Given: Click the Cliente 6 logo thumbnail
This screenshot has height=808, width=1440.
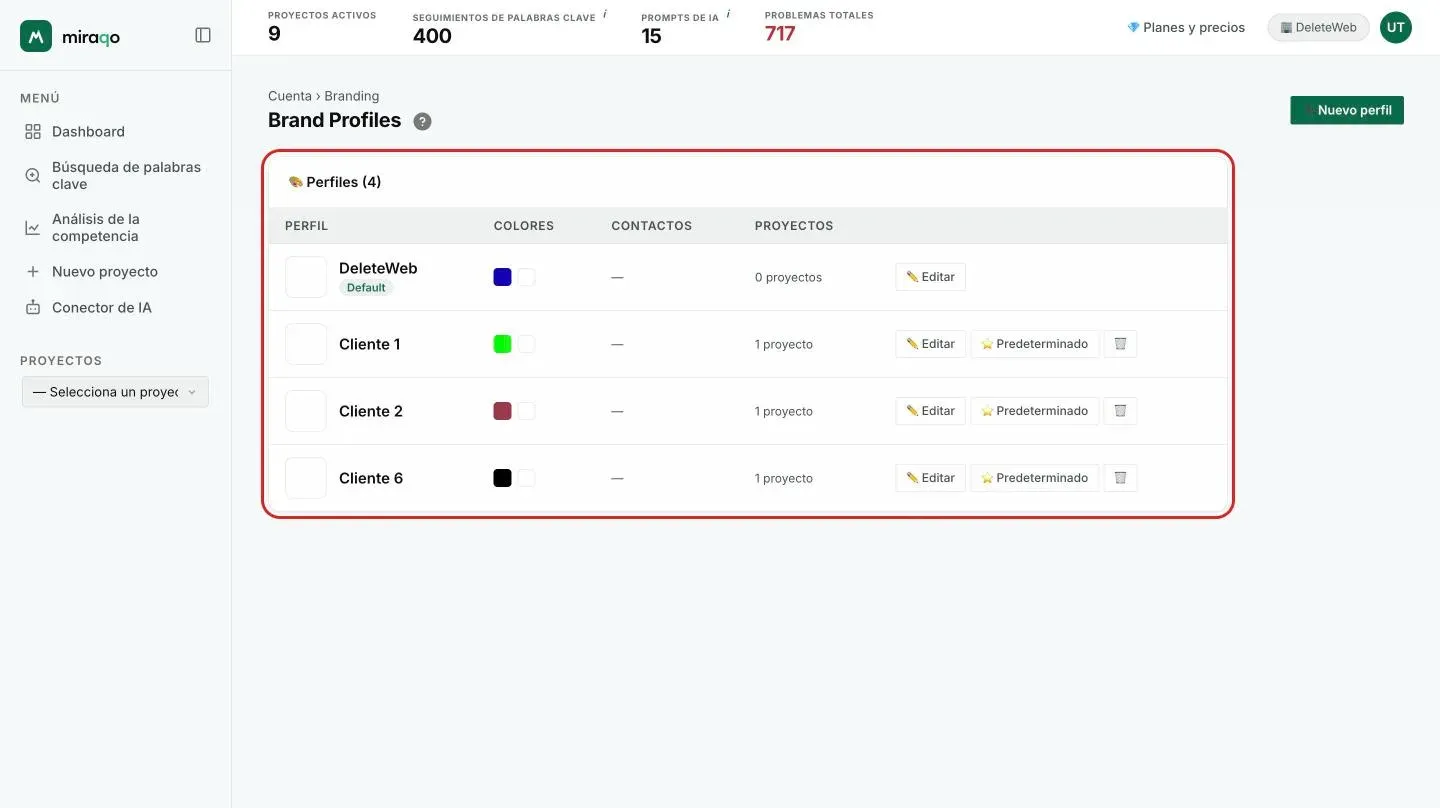Looking at the screenshot, I should click(x=306, y=478).
